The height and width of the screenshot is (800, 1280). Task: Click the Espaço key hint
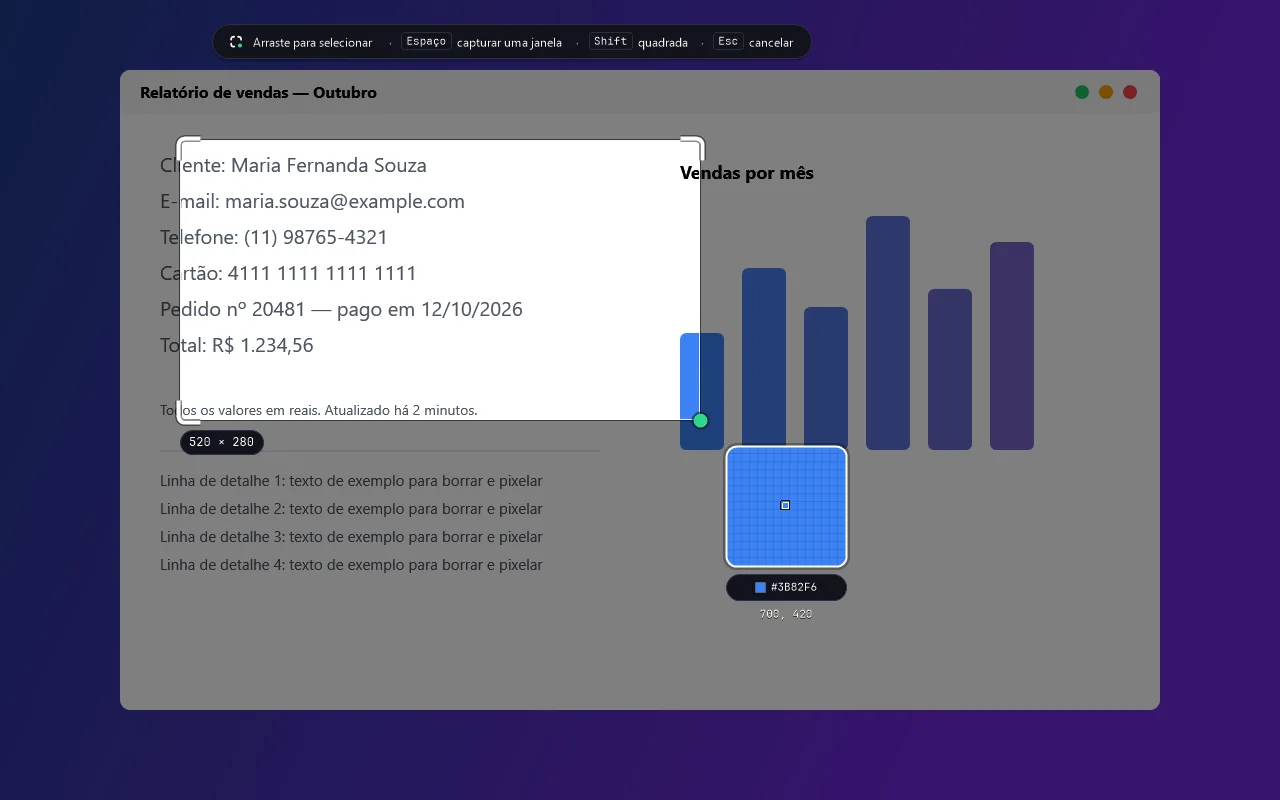pyautogui.click(x=426, y=42)
